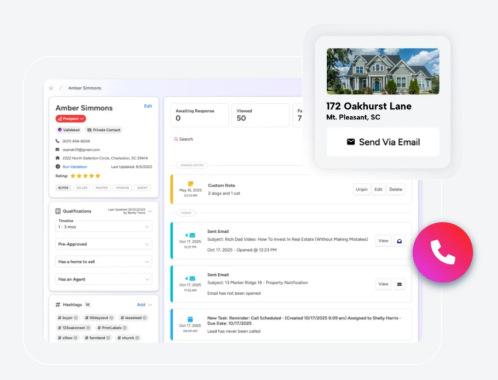The image size is (498, 380).
Task: Click the "2 dogs and 1 cat" note text
Action: coord(224,193)
